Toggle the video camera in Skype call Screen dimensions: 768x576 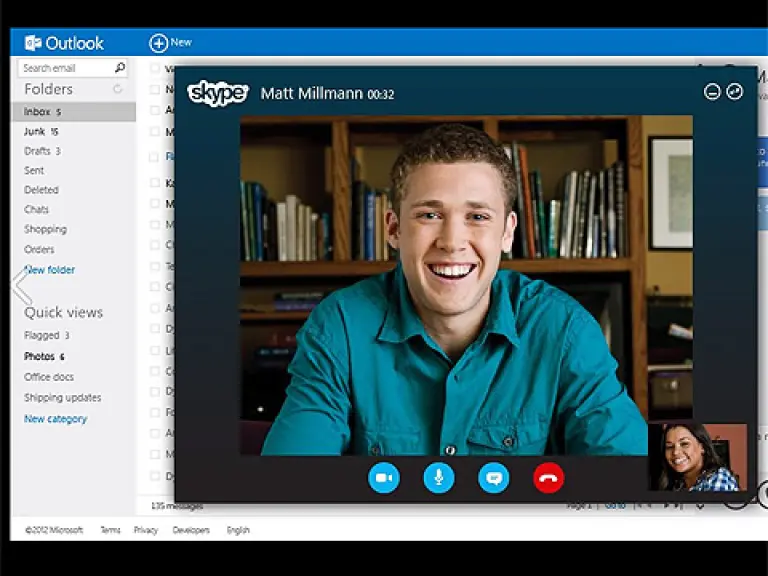(383, 478)
